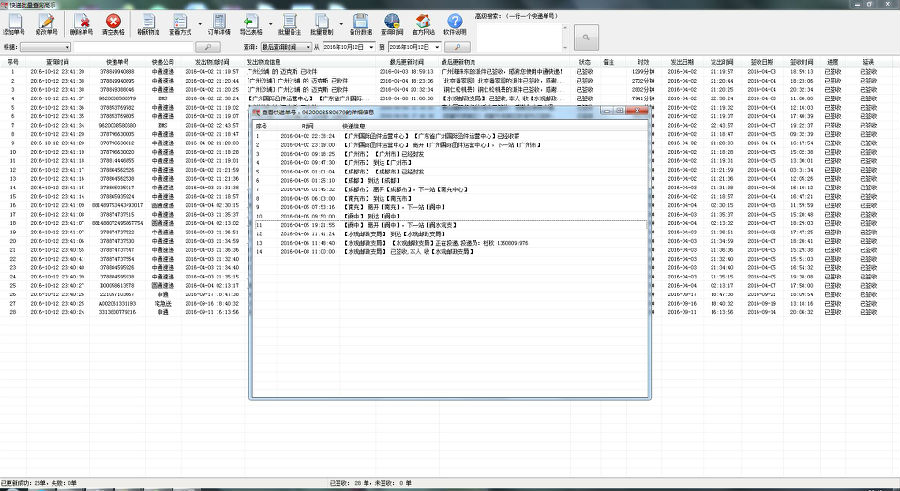Select detail row 13 正在投递 entry

[x=451, y=243]
